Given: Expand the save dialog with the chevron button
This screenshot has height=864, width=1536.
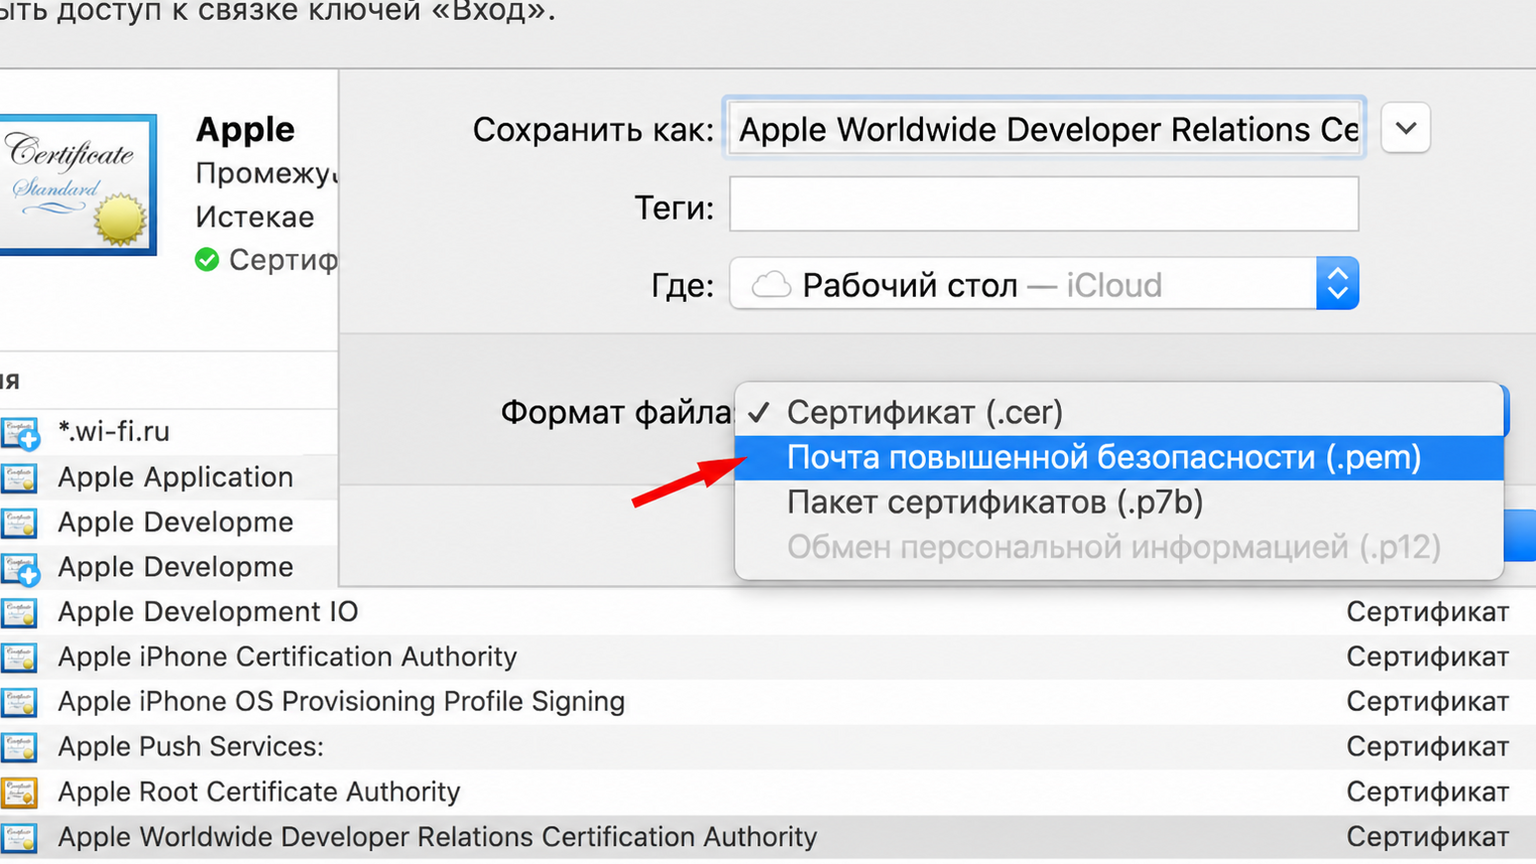Looking at the screenshot, I should coord(1406,128).
